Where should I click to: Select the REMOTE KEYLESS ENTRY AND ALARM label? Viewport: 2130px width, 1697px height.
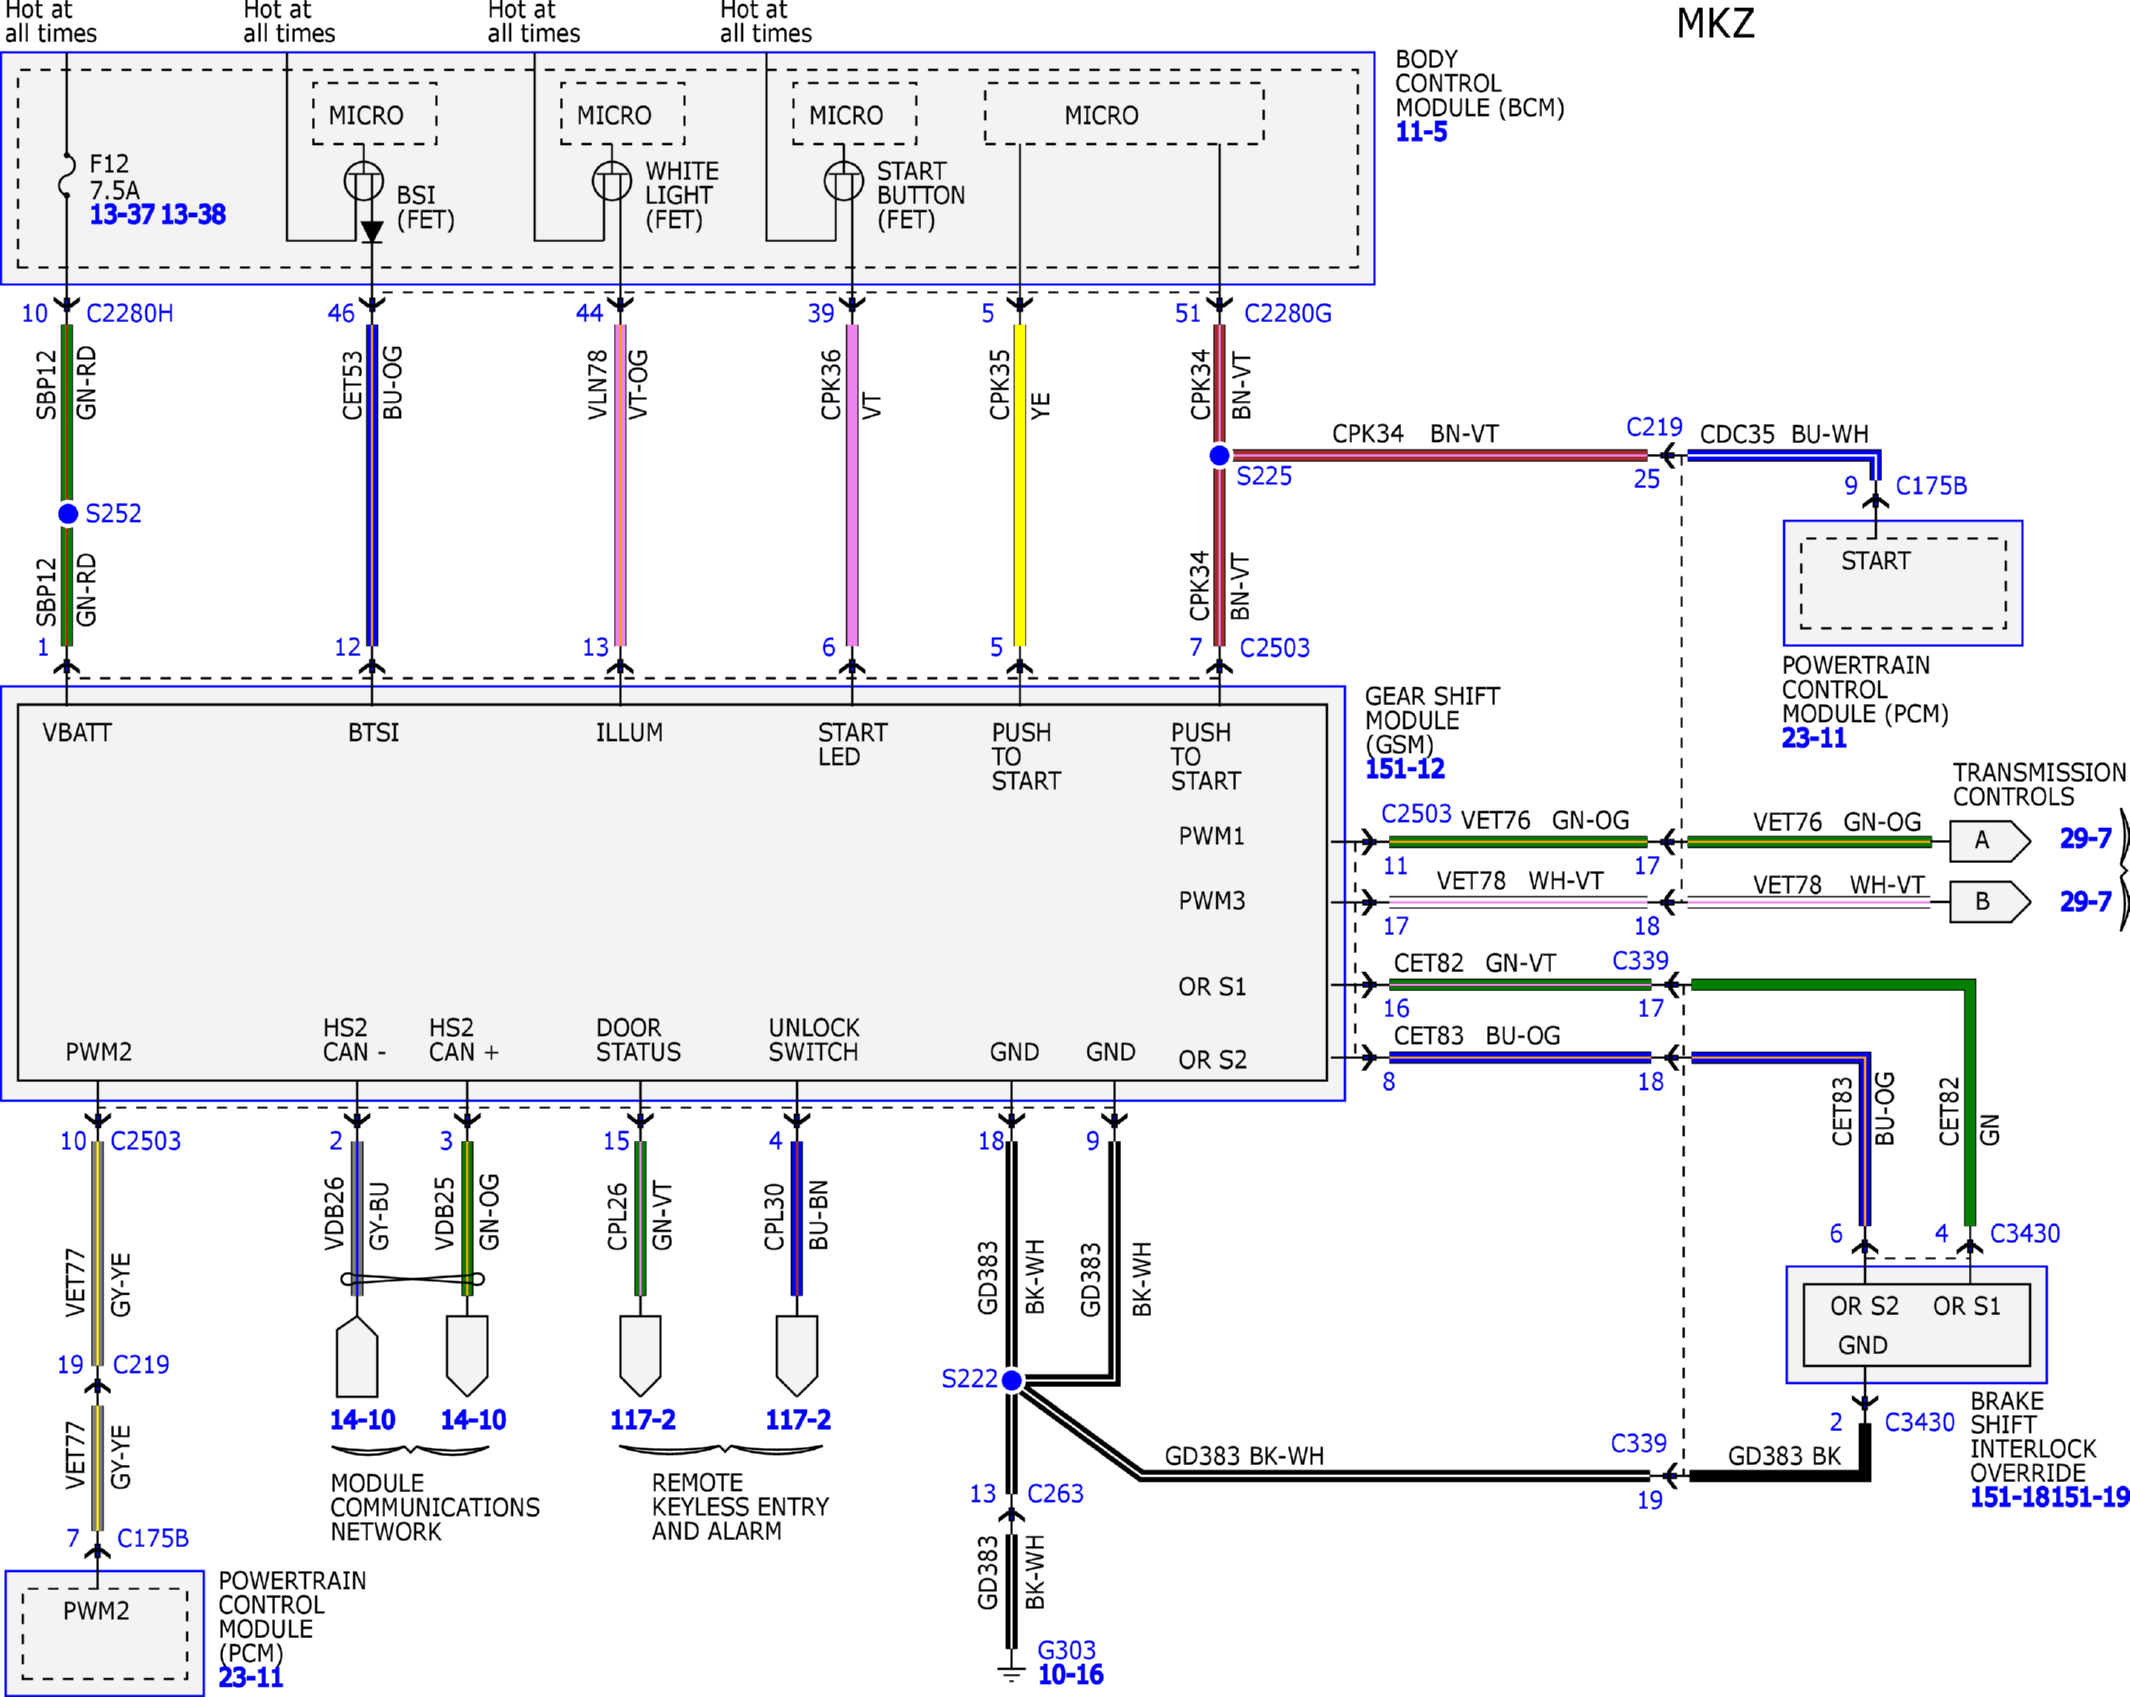pyautogui.click(x=740, y=1507)
